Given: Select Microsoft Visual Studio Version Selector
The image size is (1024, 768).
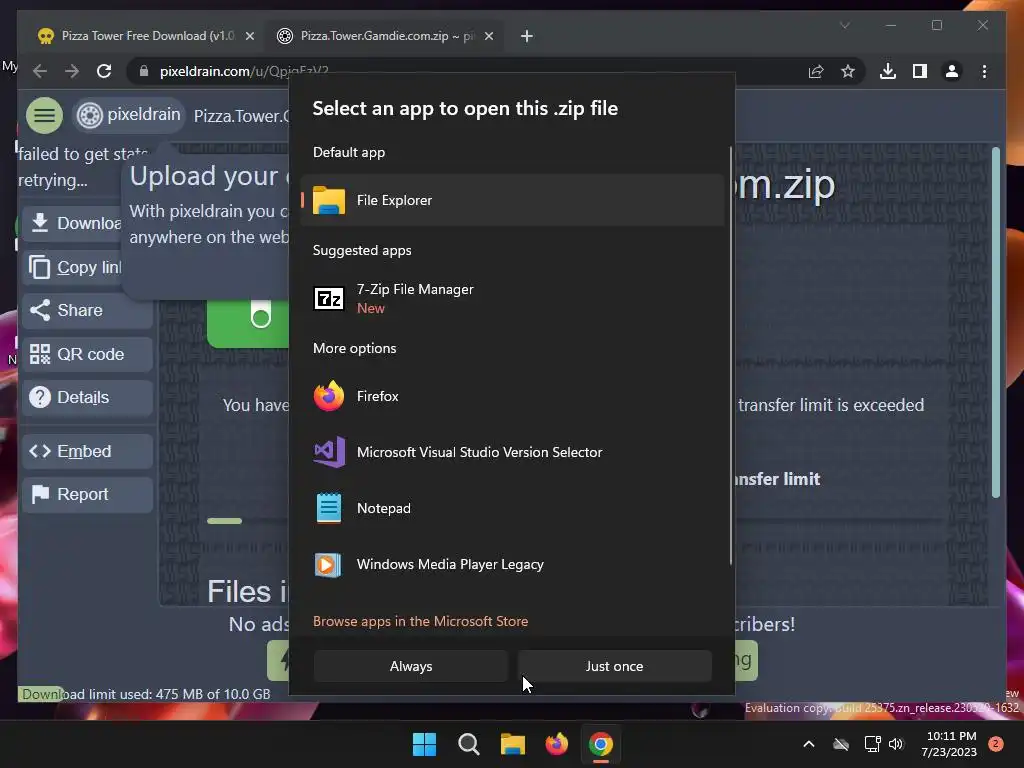Looking at the screenshot, I should pyautogui.click(x=512, y=452).
